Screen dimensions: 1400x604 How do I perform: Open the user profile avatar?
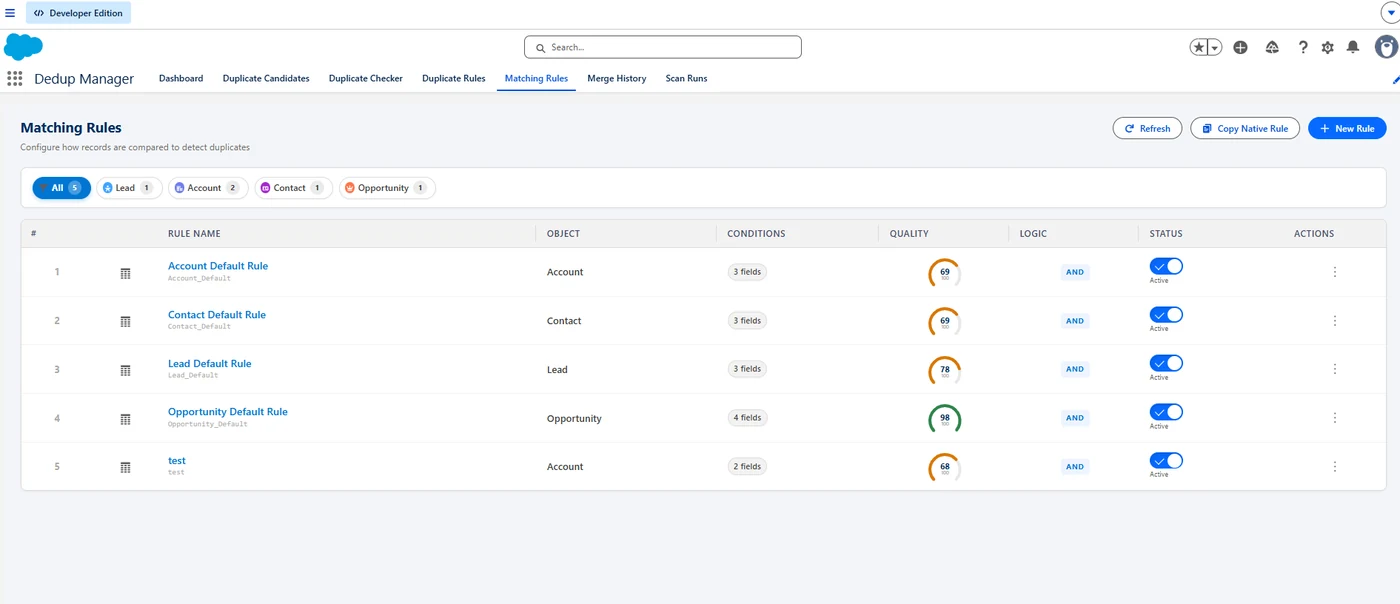tap(1386, 47)
